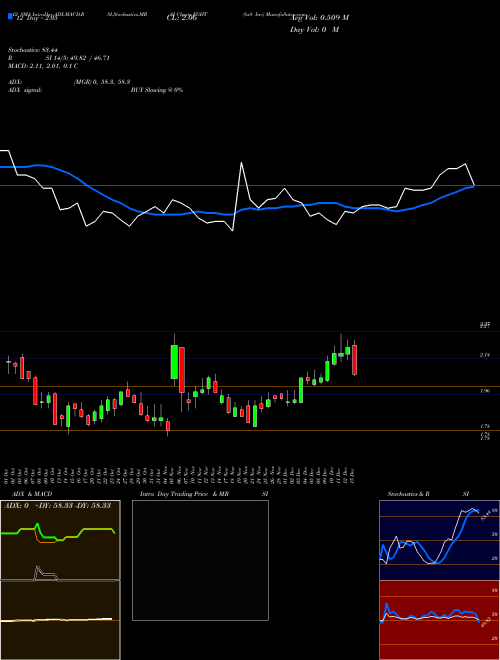This screenshot has width=500, height=660.
Task: Click the 2.14 price axis label
Action: click(484, 355)
